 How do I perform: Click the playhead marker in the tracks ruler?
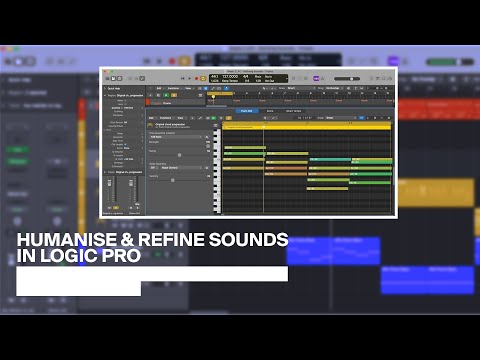[x=213, y=97]
